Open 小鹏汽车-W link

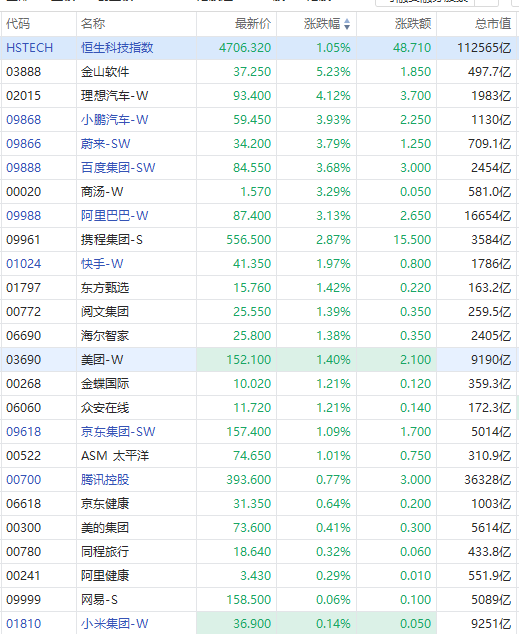(x=114, y=120)
